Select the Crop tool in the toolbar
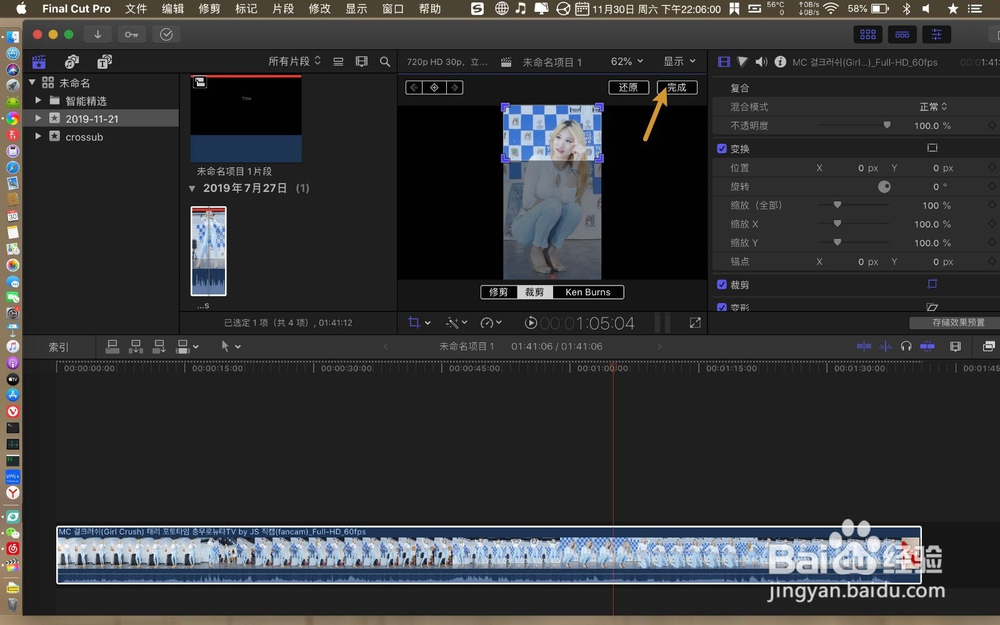Viewport: 1000px width, 625px height. coord(415,322)
